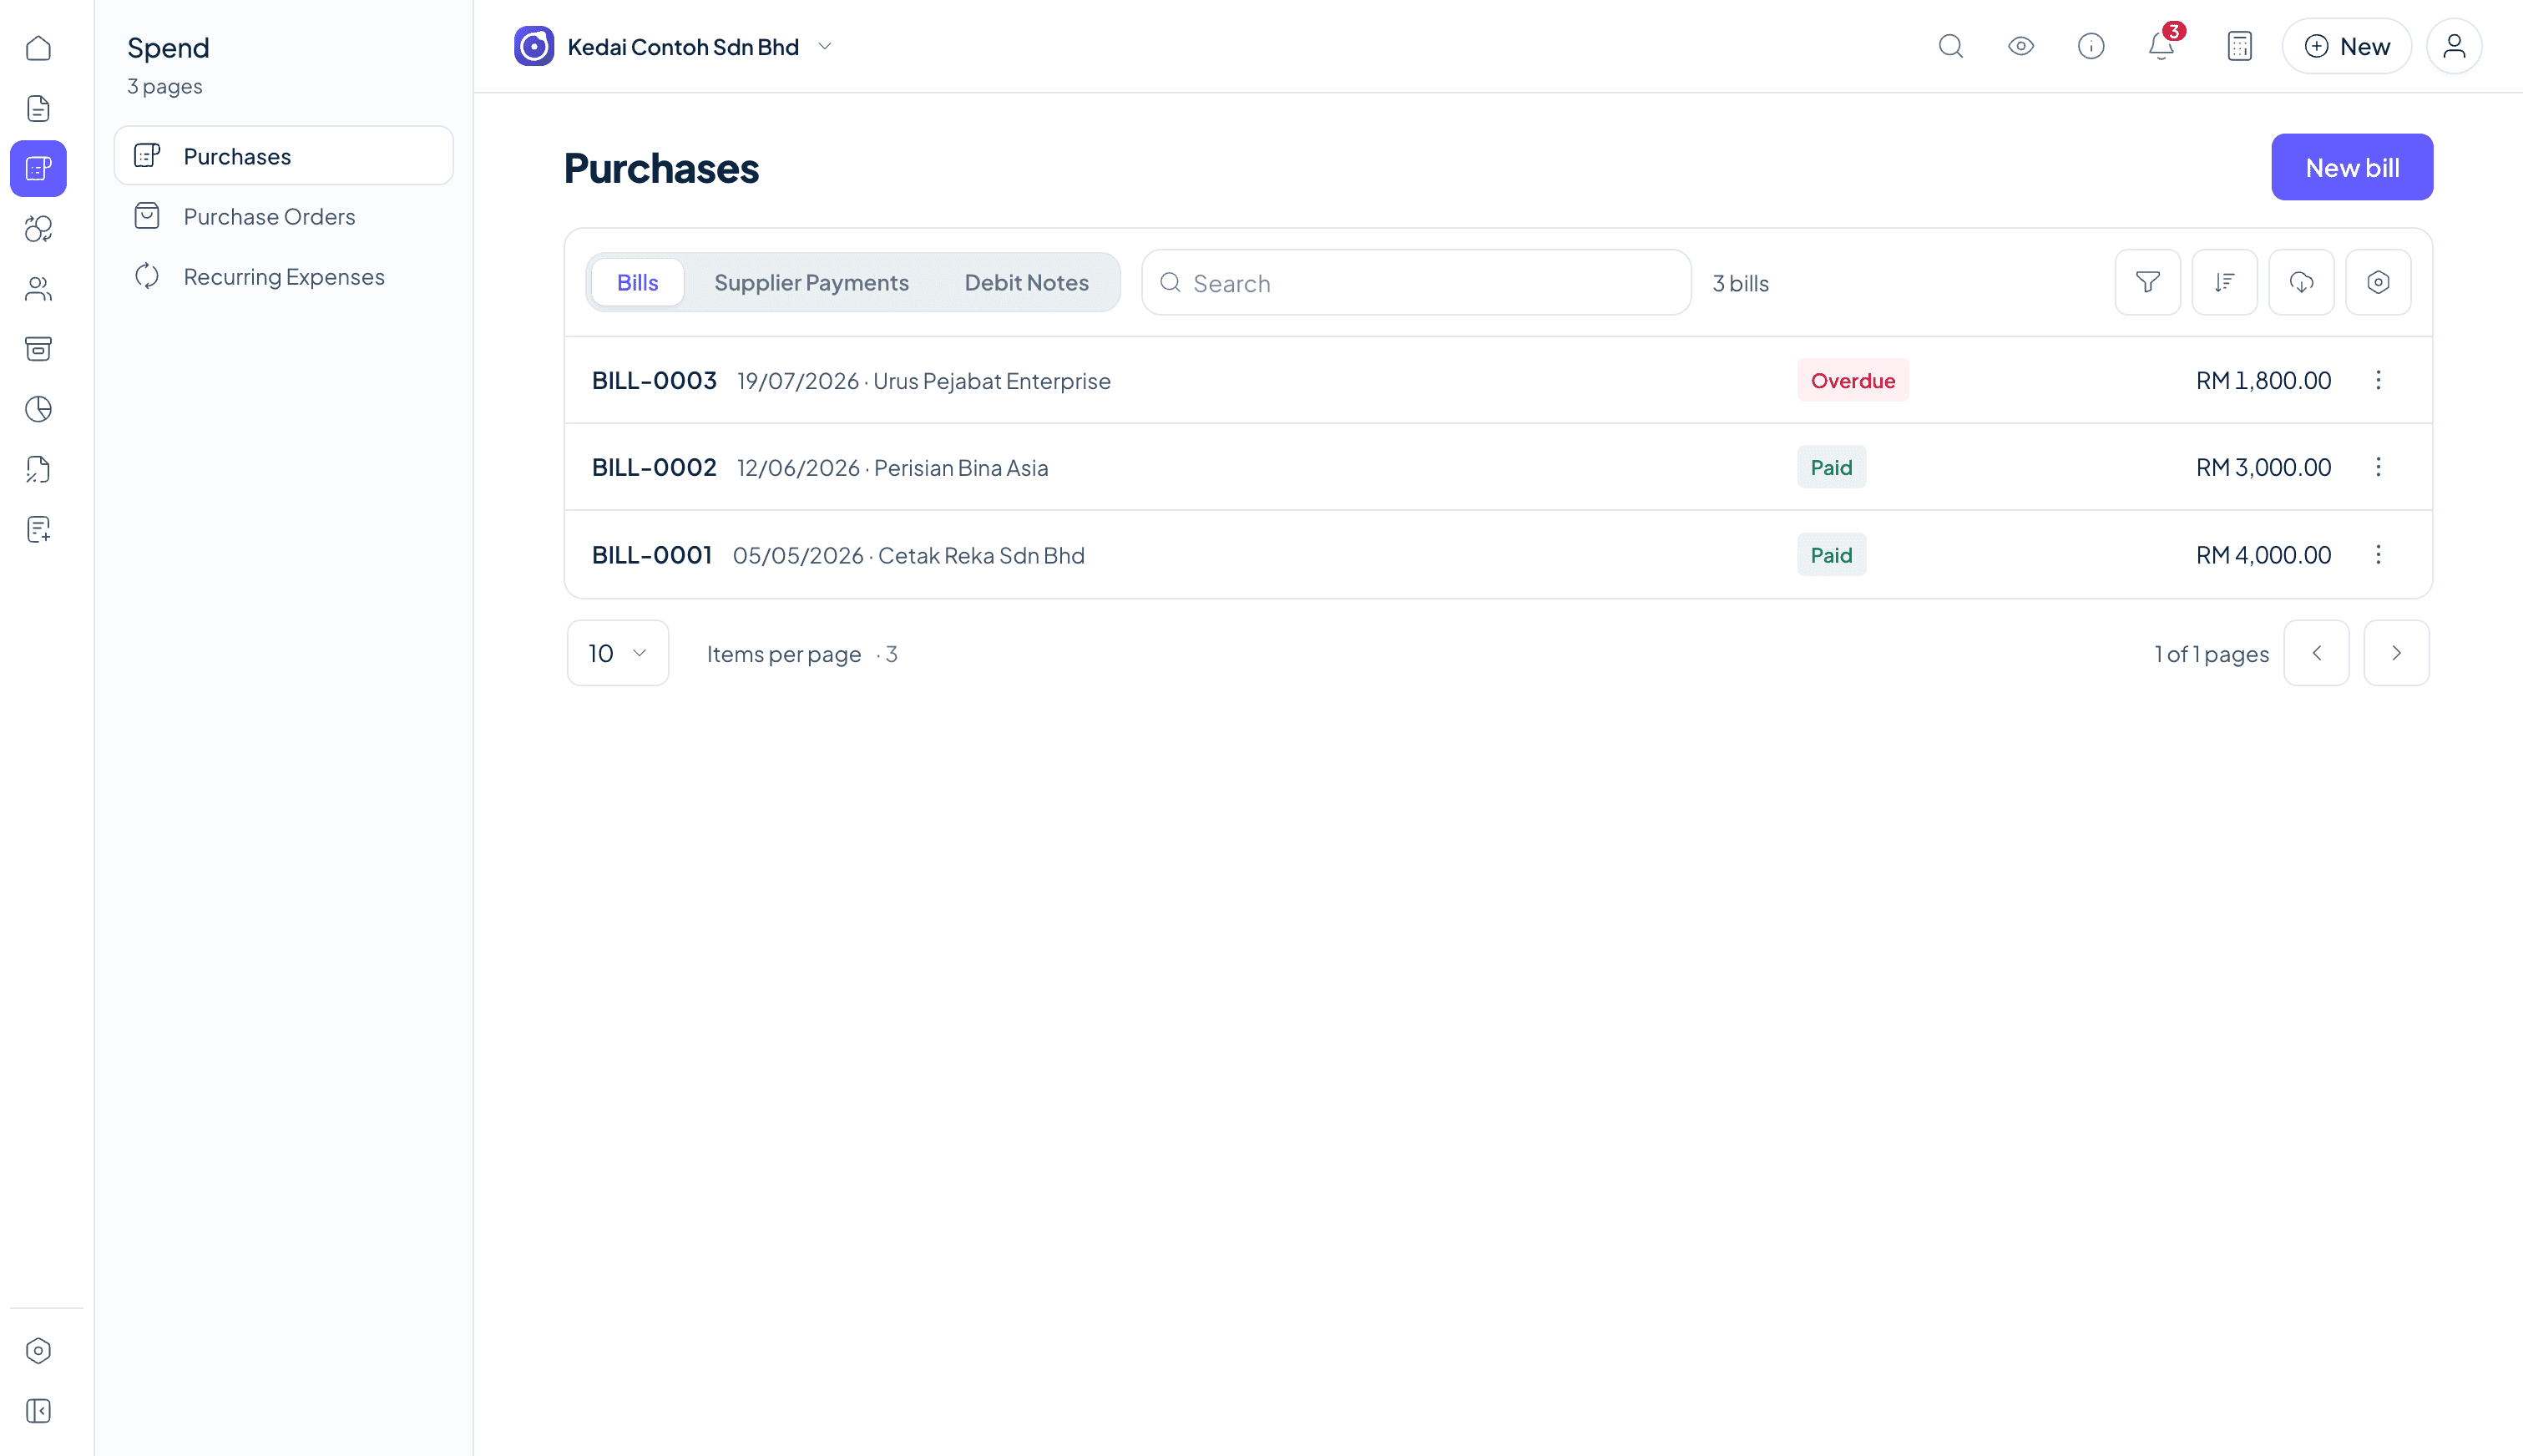
Task: Go to the previous page arrow
Action: point(2317,653)
